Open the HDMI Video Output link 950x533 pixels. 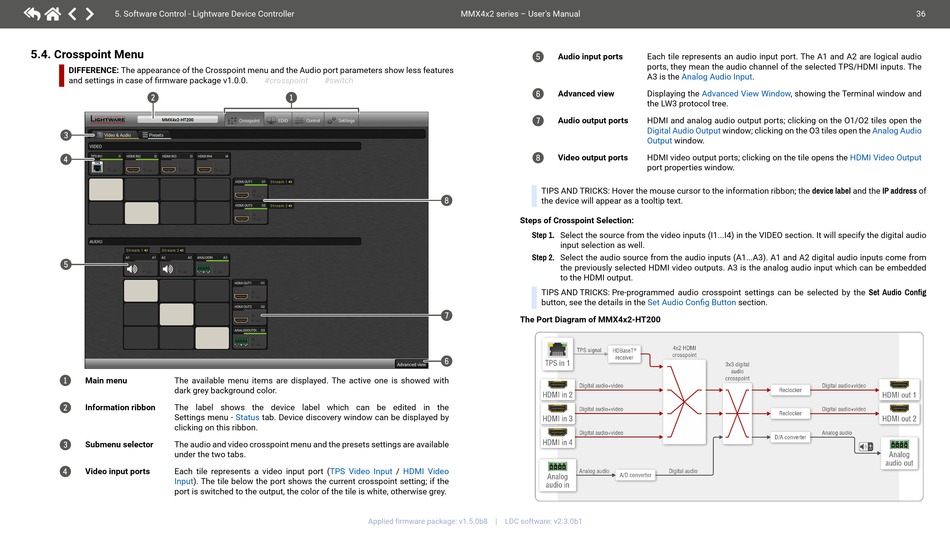[x=885, y=157]
